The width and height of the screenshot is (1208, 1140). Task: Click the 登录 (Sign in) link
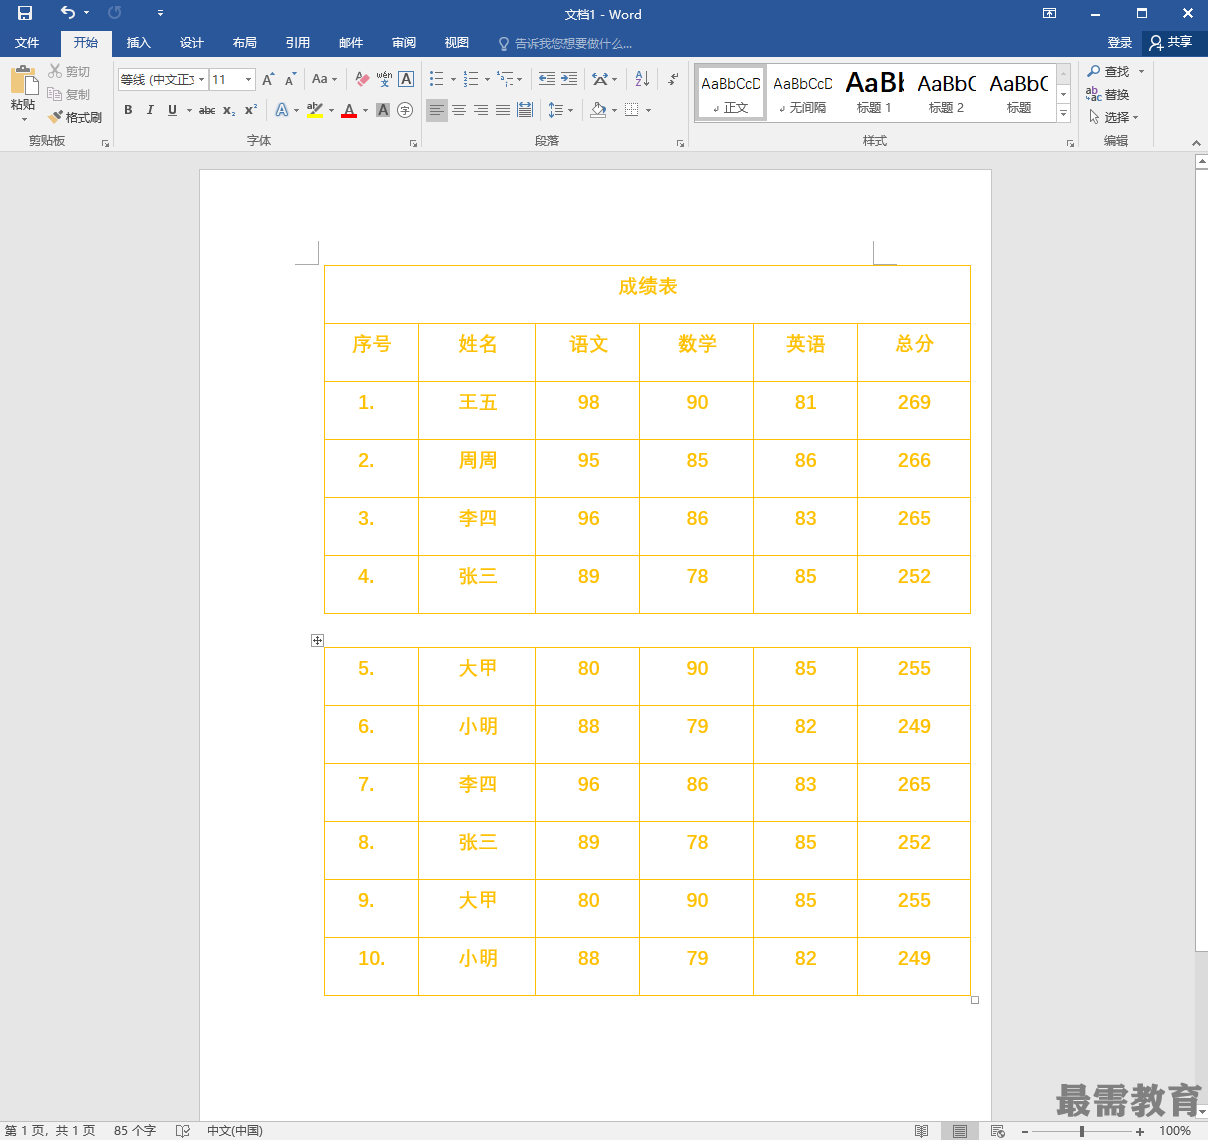1119,43
